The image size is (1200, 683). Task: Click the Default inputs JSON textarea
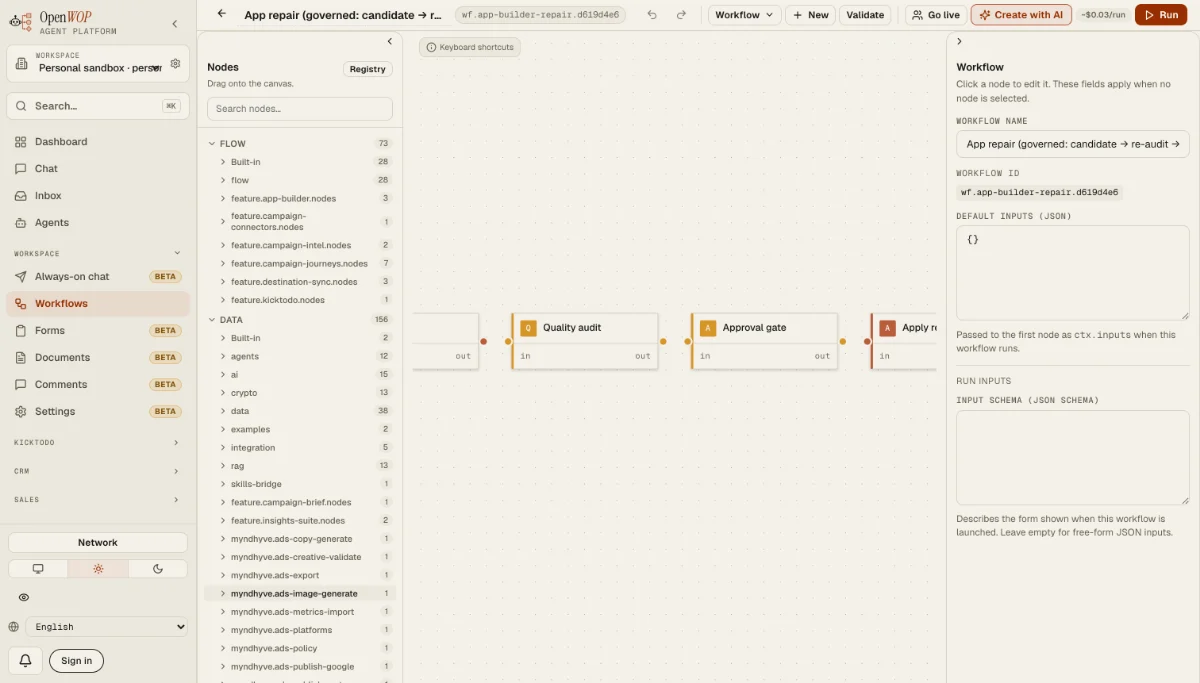[1073, 273]
